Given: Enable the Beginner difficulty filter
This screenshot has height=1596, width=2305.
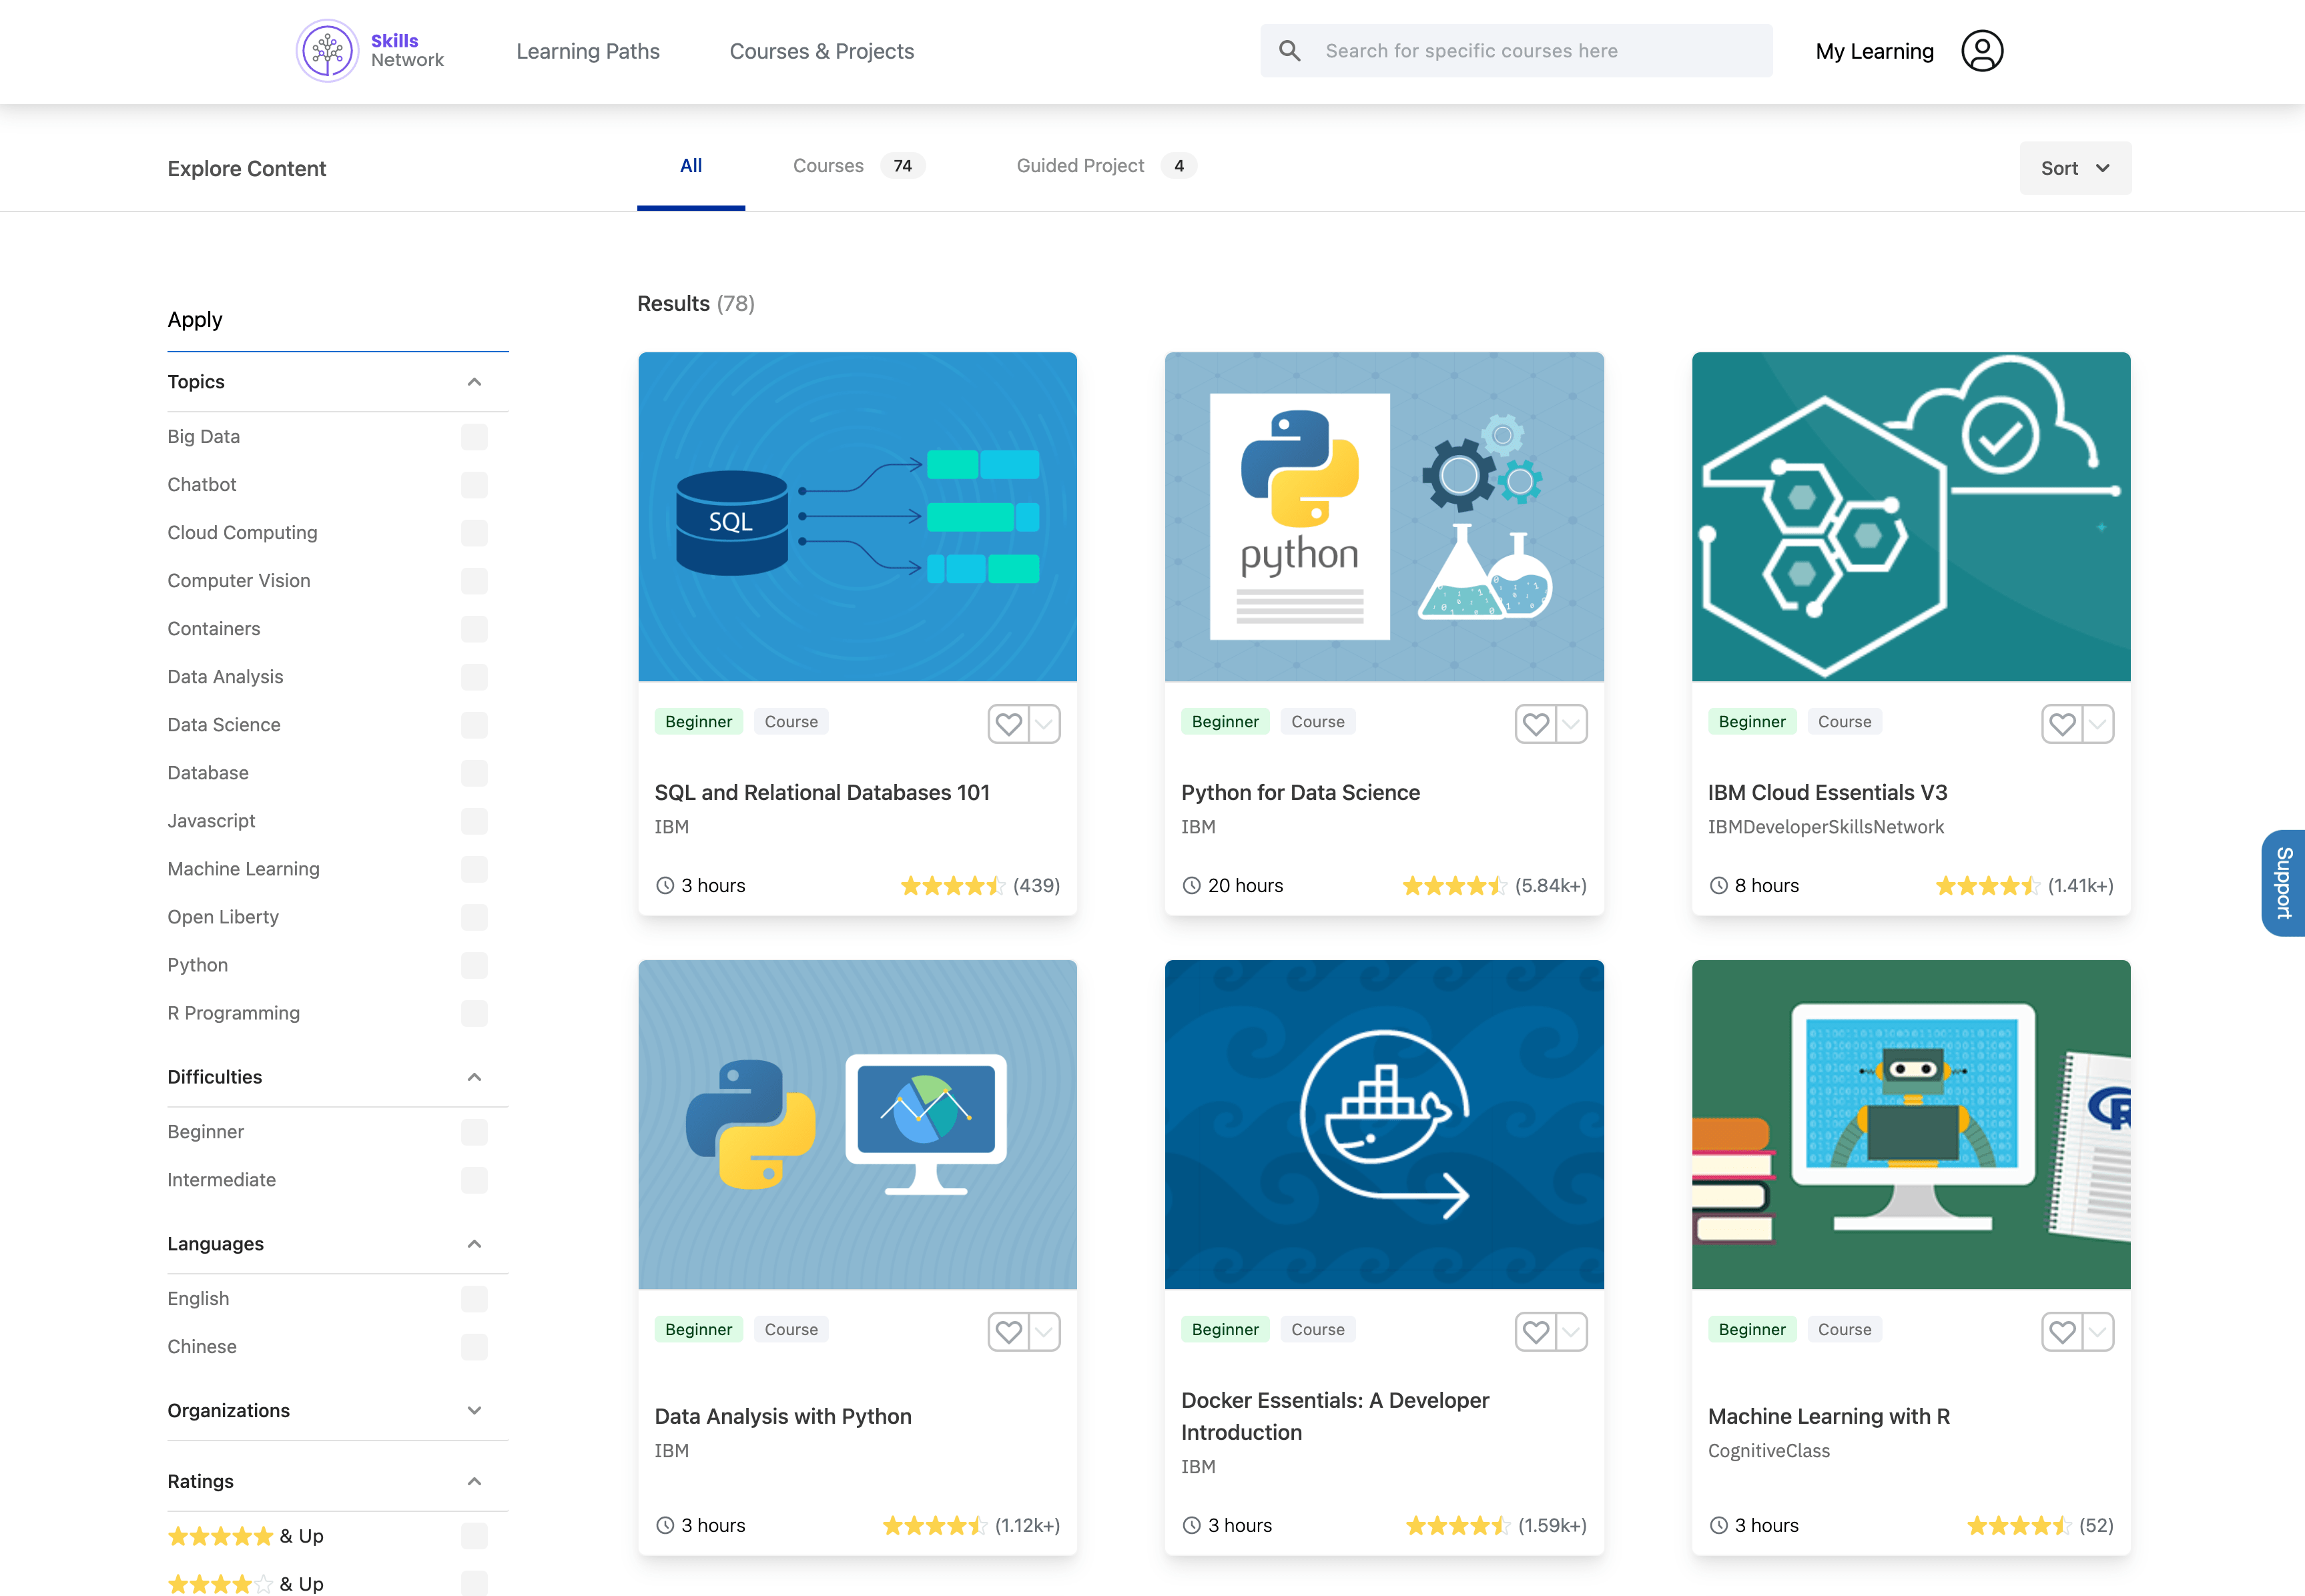Looking at the screenshot, I should coord(474,1132).
